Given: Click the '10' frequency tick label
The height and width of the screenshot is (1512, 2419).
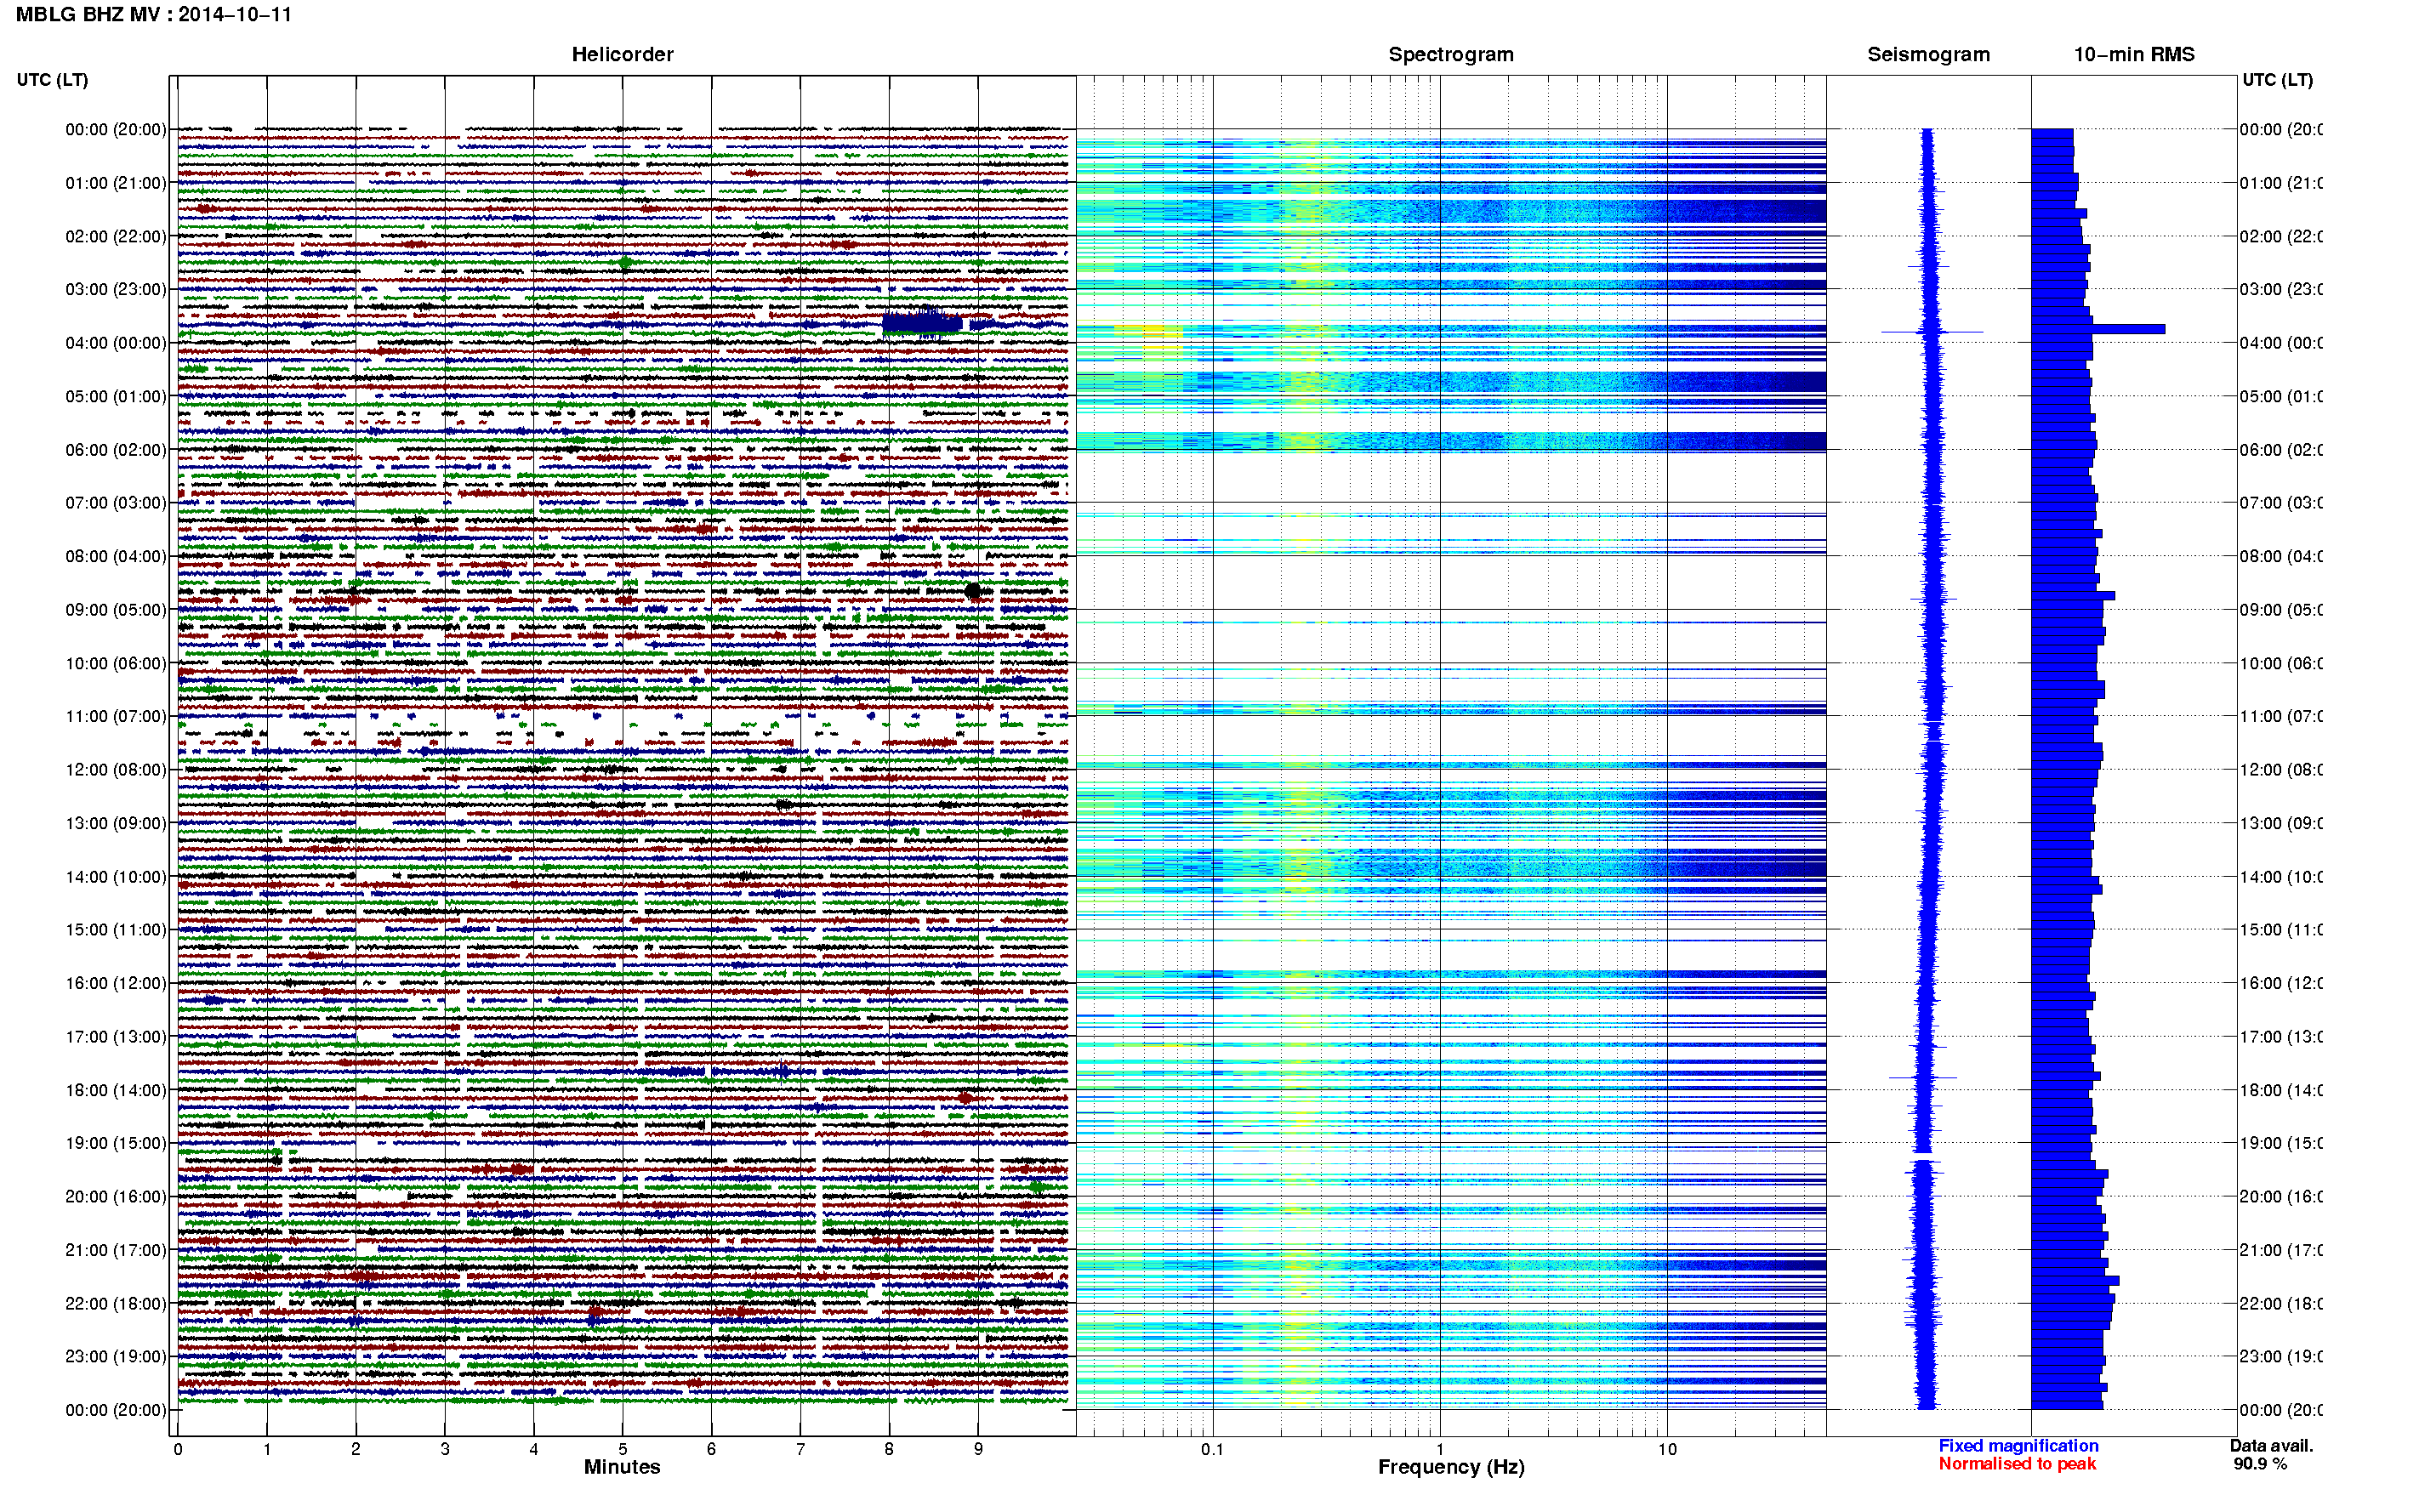Looking at the screenshot, I should [1667, 1449].
